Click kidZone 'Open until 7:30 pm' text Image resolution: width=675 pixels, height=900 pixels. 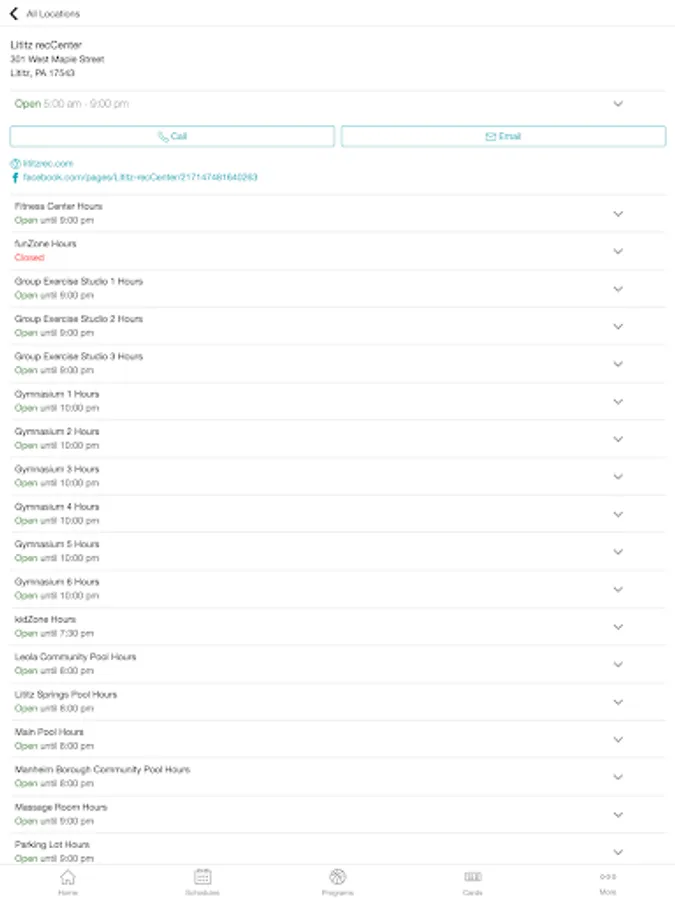point(54,633)
